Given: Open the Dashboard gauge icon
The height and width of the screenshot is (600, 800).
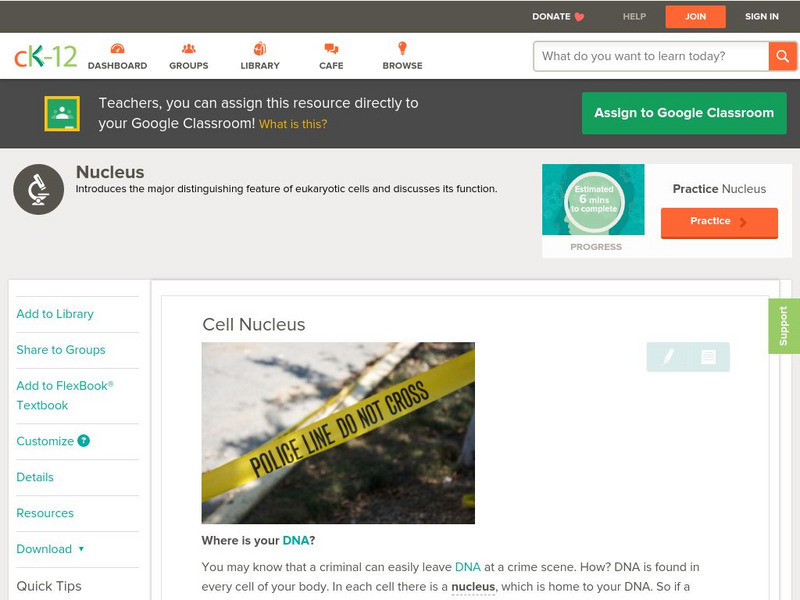Looking at the screenshot, I should (x=117, y=48).
